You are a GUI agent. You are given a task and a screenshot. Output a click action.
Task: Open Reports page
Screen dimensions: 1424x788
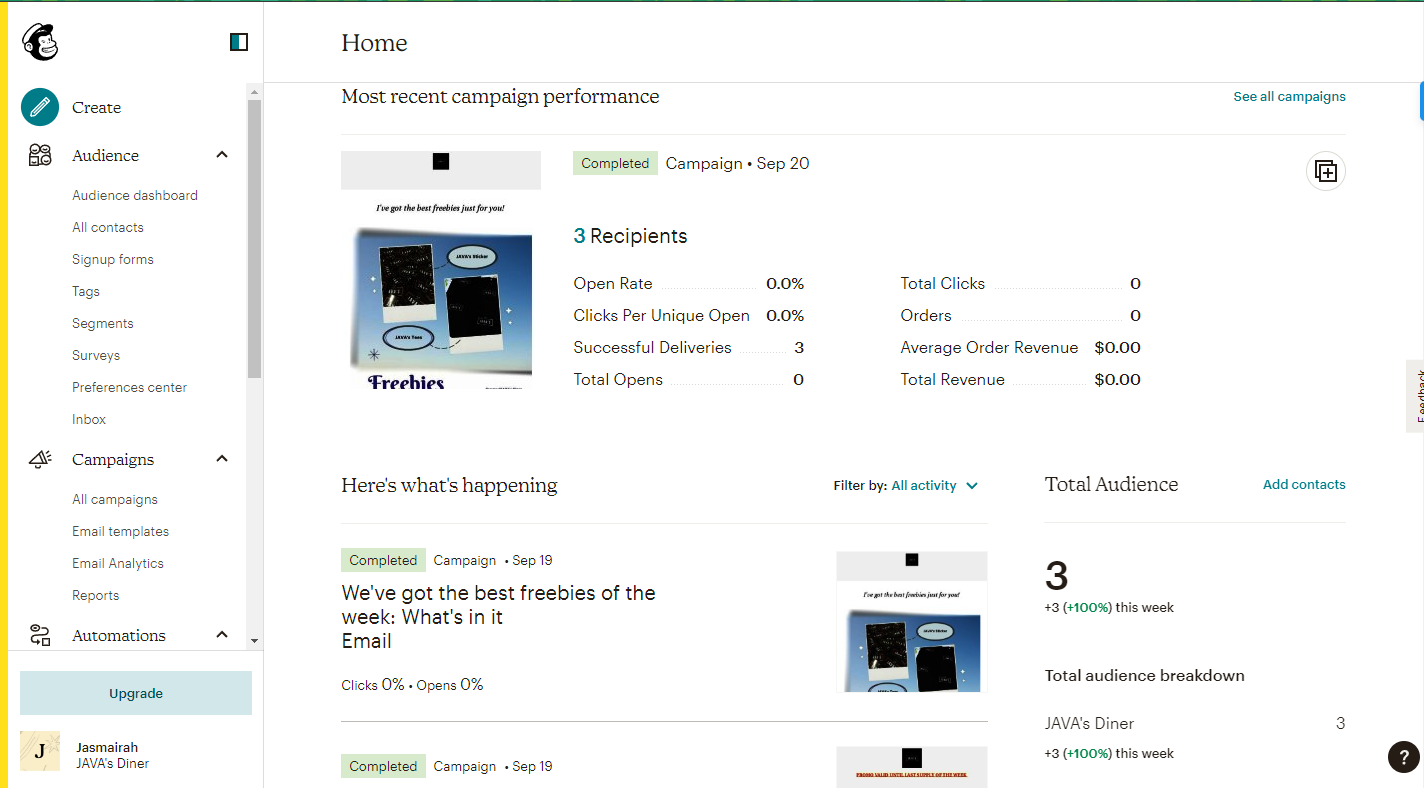click(96, 595)
